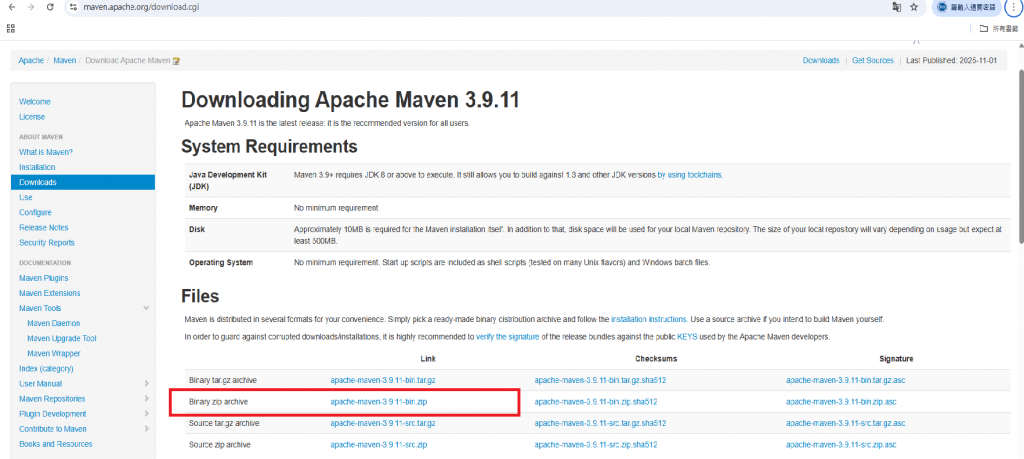Image resolution: width=1024 pixels, height=459 pixels.
Task: Download apache-maven-3.9.11-src.tar.gz
Action: [x=383, y=423]
